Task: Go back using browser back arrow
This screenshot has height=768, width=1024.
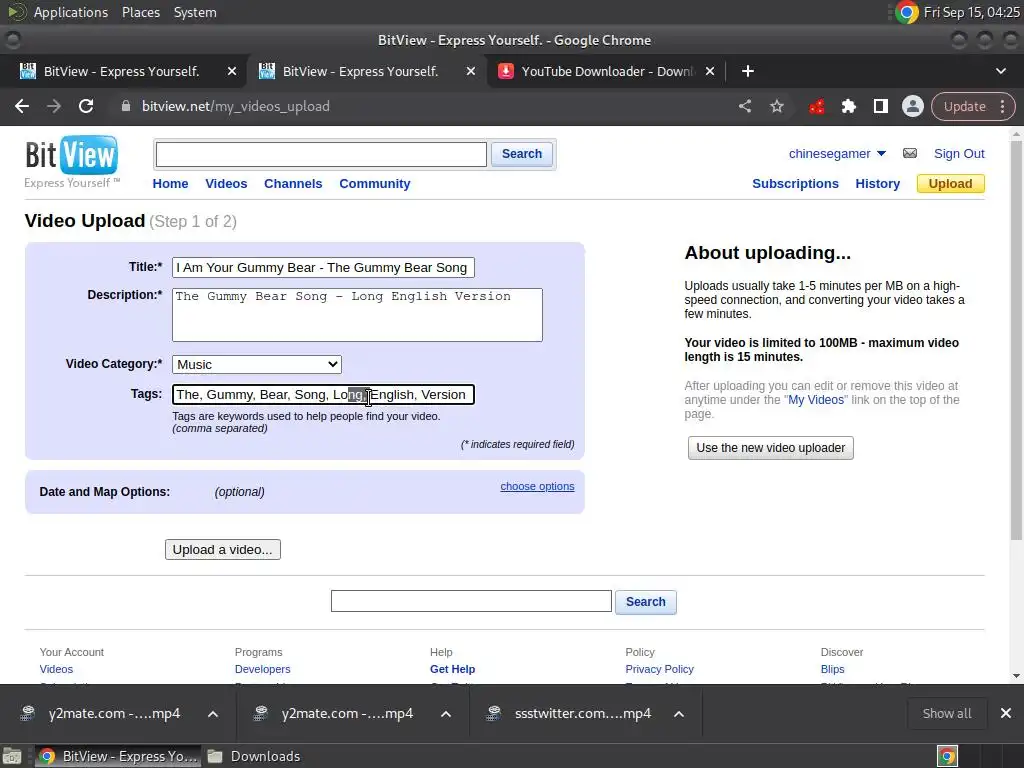Action: tap(22, 106)
